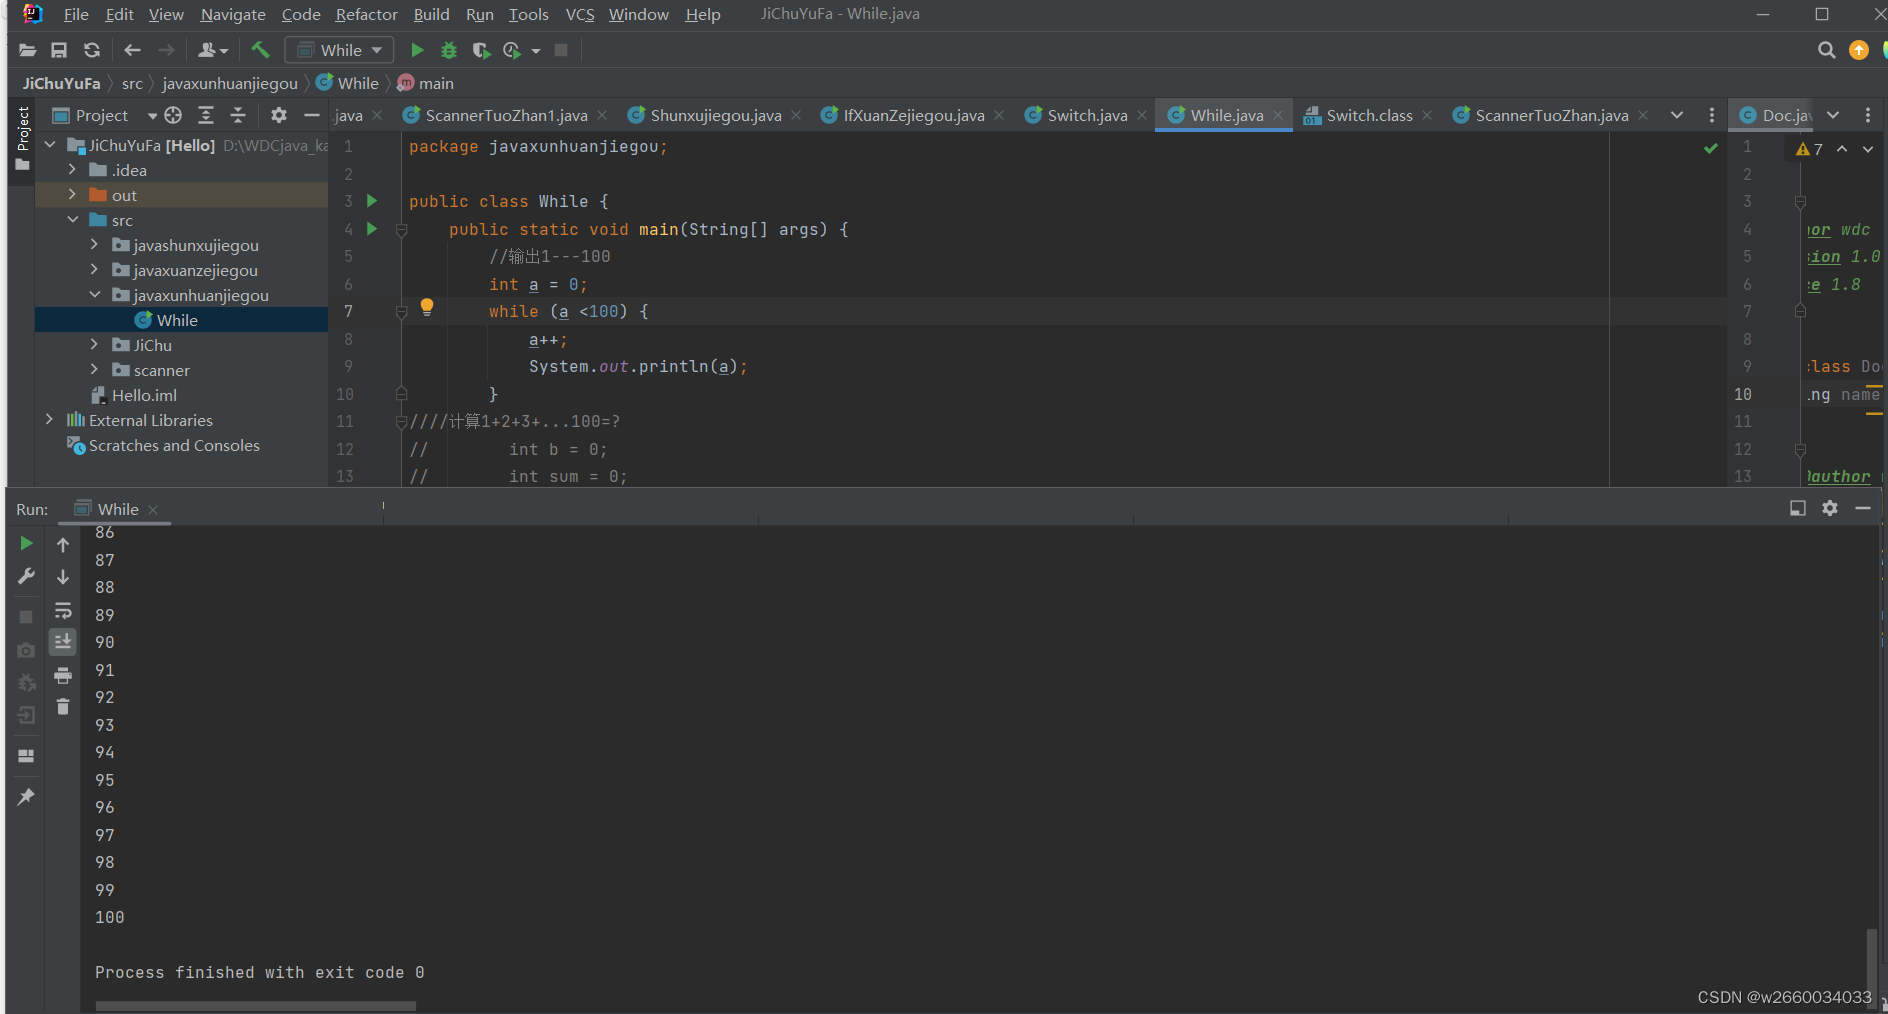
Task: Open Search Everywhere magnifier icon
Action: click(1827, 50)
